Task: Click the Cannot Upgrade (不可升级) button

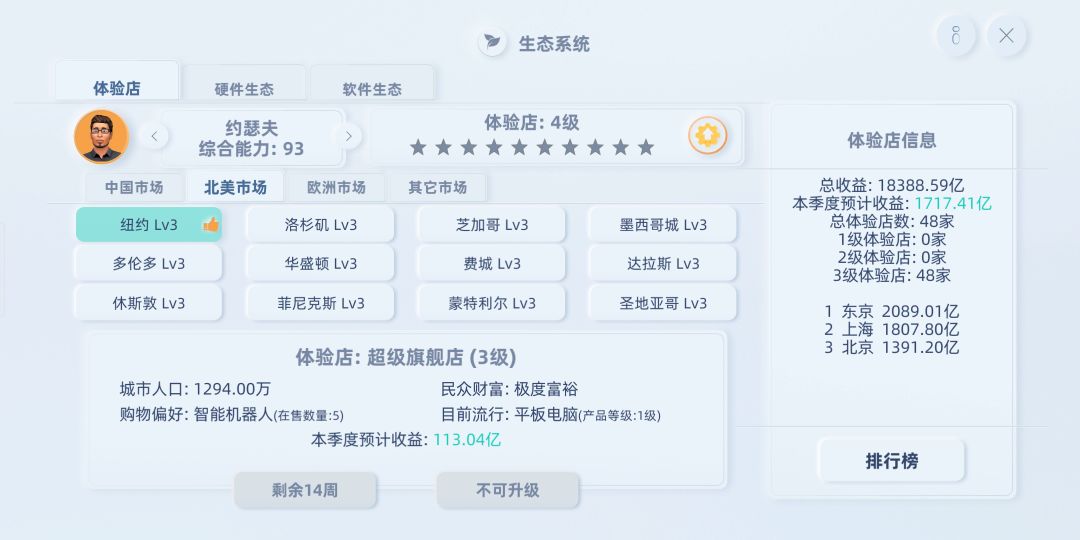Action: pos(507,490)
